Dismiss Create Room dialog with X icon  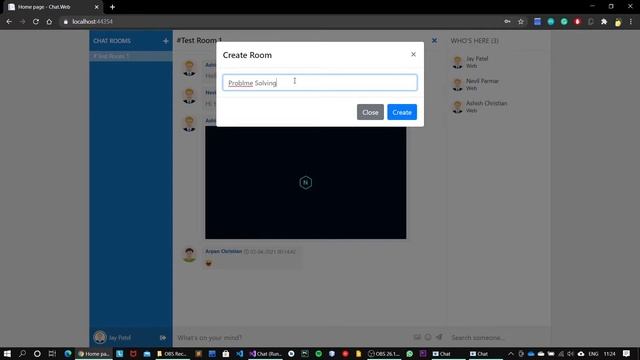pyautogui.click(x=413, y=54)
